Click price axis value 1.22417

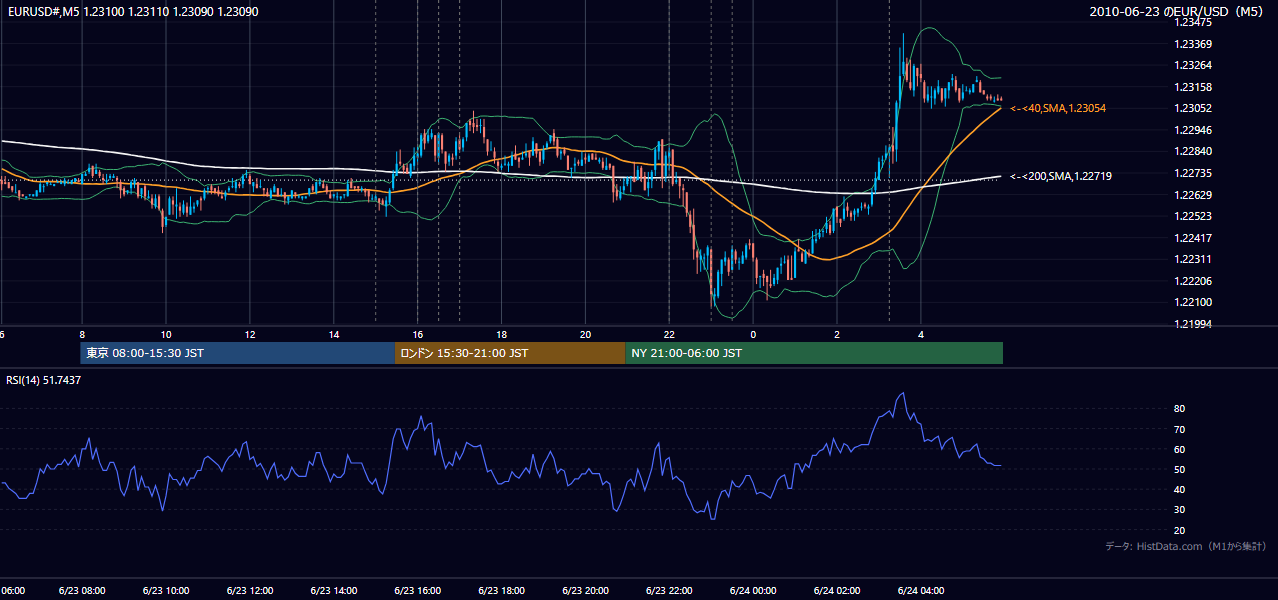coord(1193,238)
